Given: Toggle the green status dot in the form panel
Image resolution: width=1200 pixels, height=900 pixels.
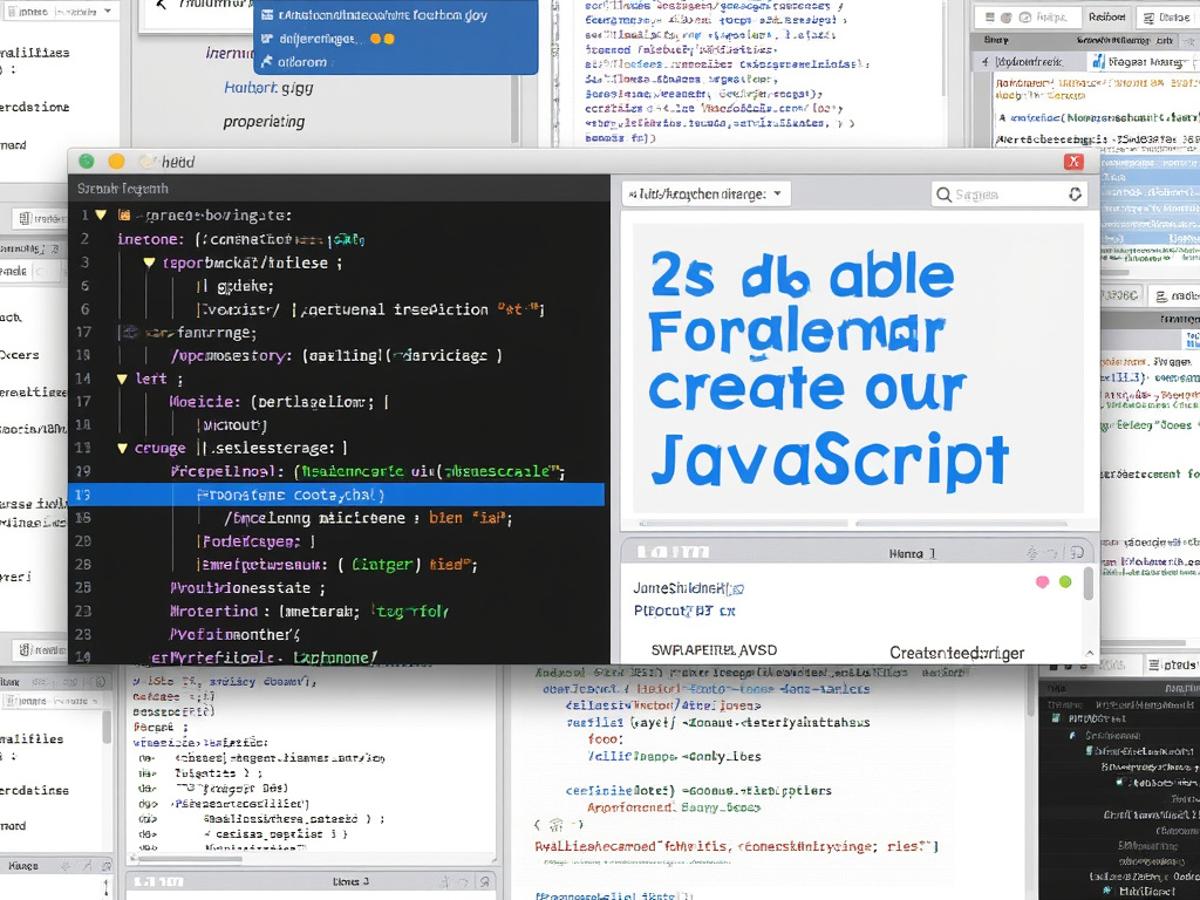Looking at the screenshot, I should [1065, 581].
